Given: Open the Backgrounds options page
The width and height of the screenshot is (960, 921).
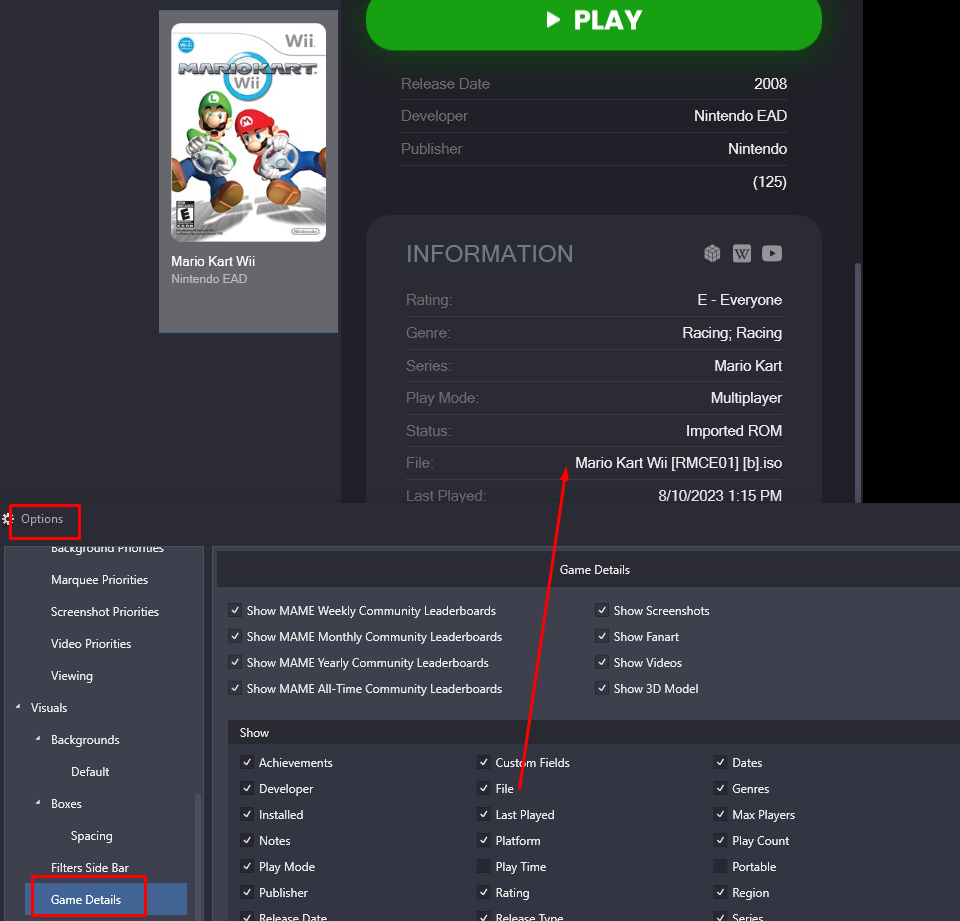Looking at the screenshot, I should 85,740.
